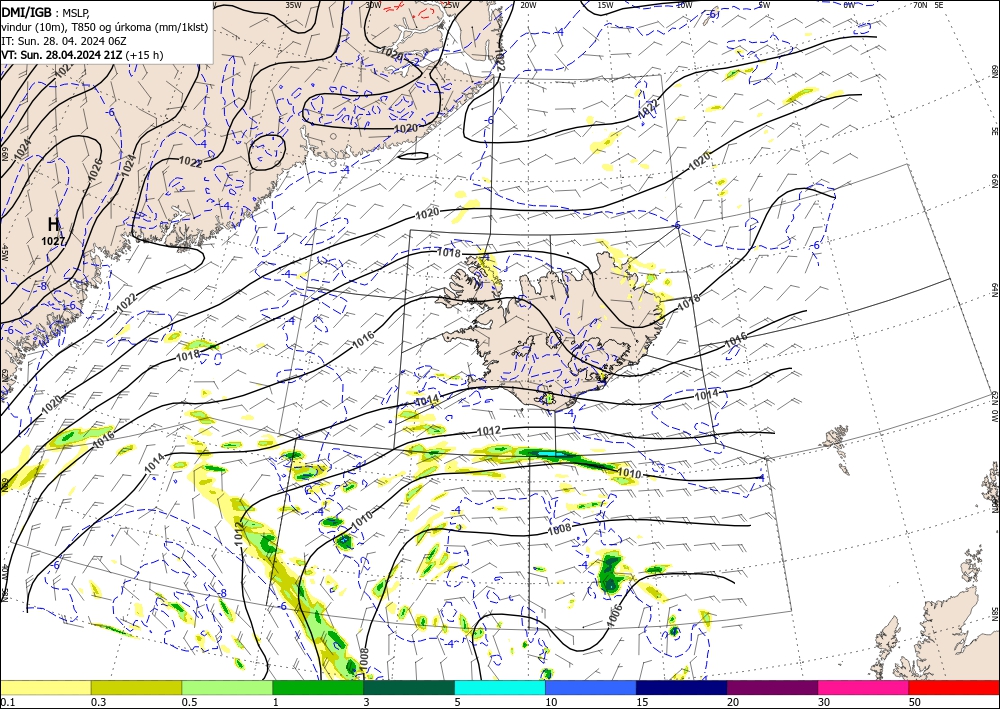Click the red 50+ legend color segment
The height and width of the screenshot is (709, 1000).
coord(954,687)
